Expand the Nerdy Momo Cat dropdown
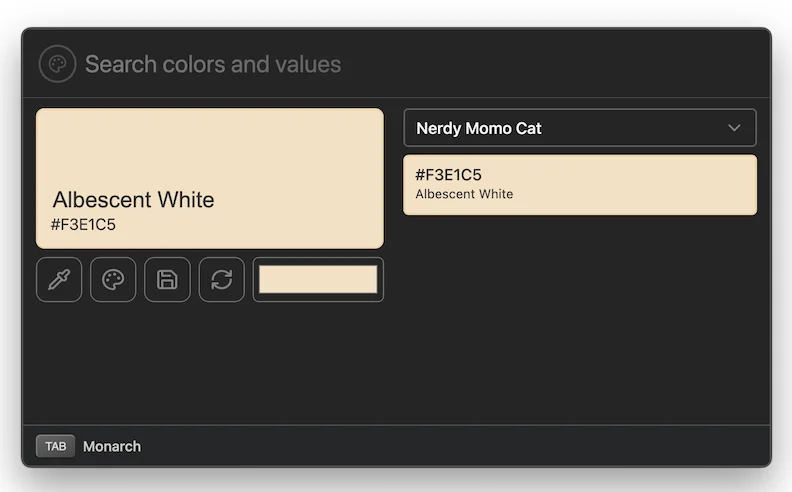Screen dimensions: 792x492 point(579,128)
